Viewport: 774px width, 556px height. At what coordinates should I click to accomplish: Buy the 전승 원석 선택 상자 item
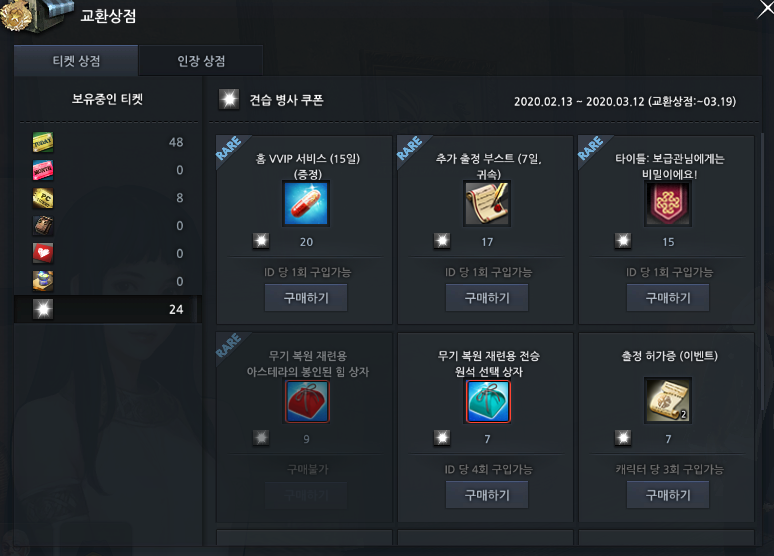pyautogui.click(x=487, y=495)
